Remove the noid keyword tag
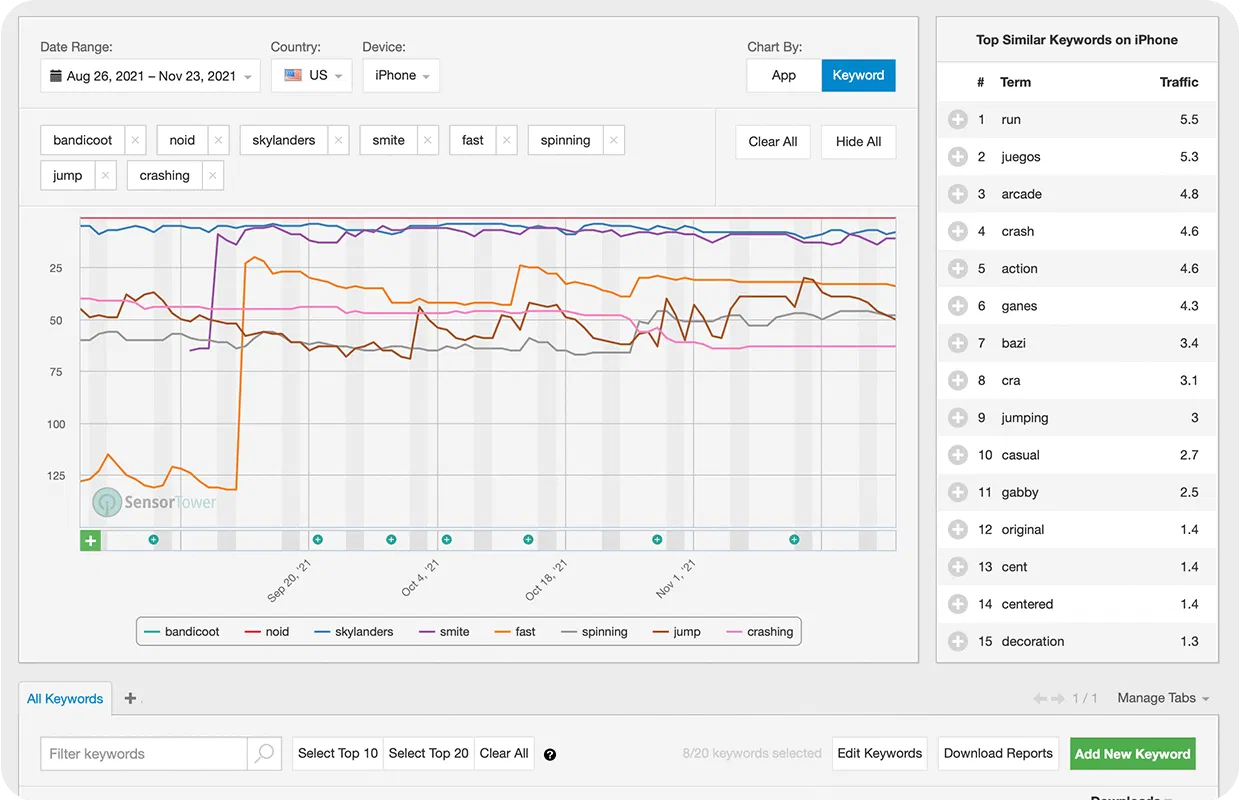 (x=219, y=141)
